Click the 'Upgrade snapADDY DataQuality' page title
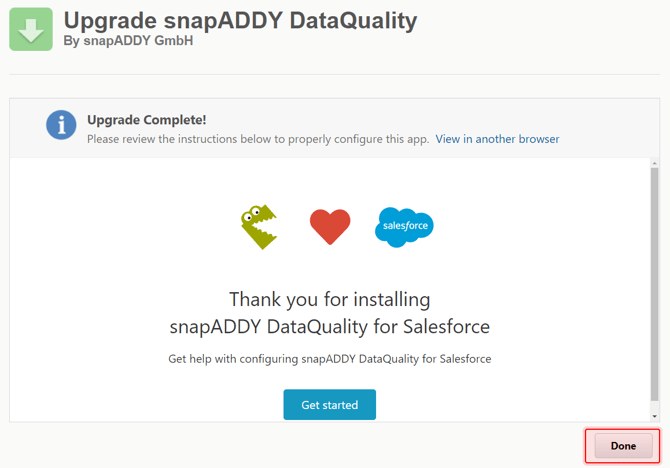This screenshot has width=670, height=468. coord(240,20)
